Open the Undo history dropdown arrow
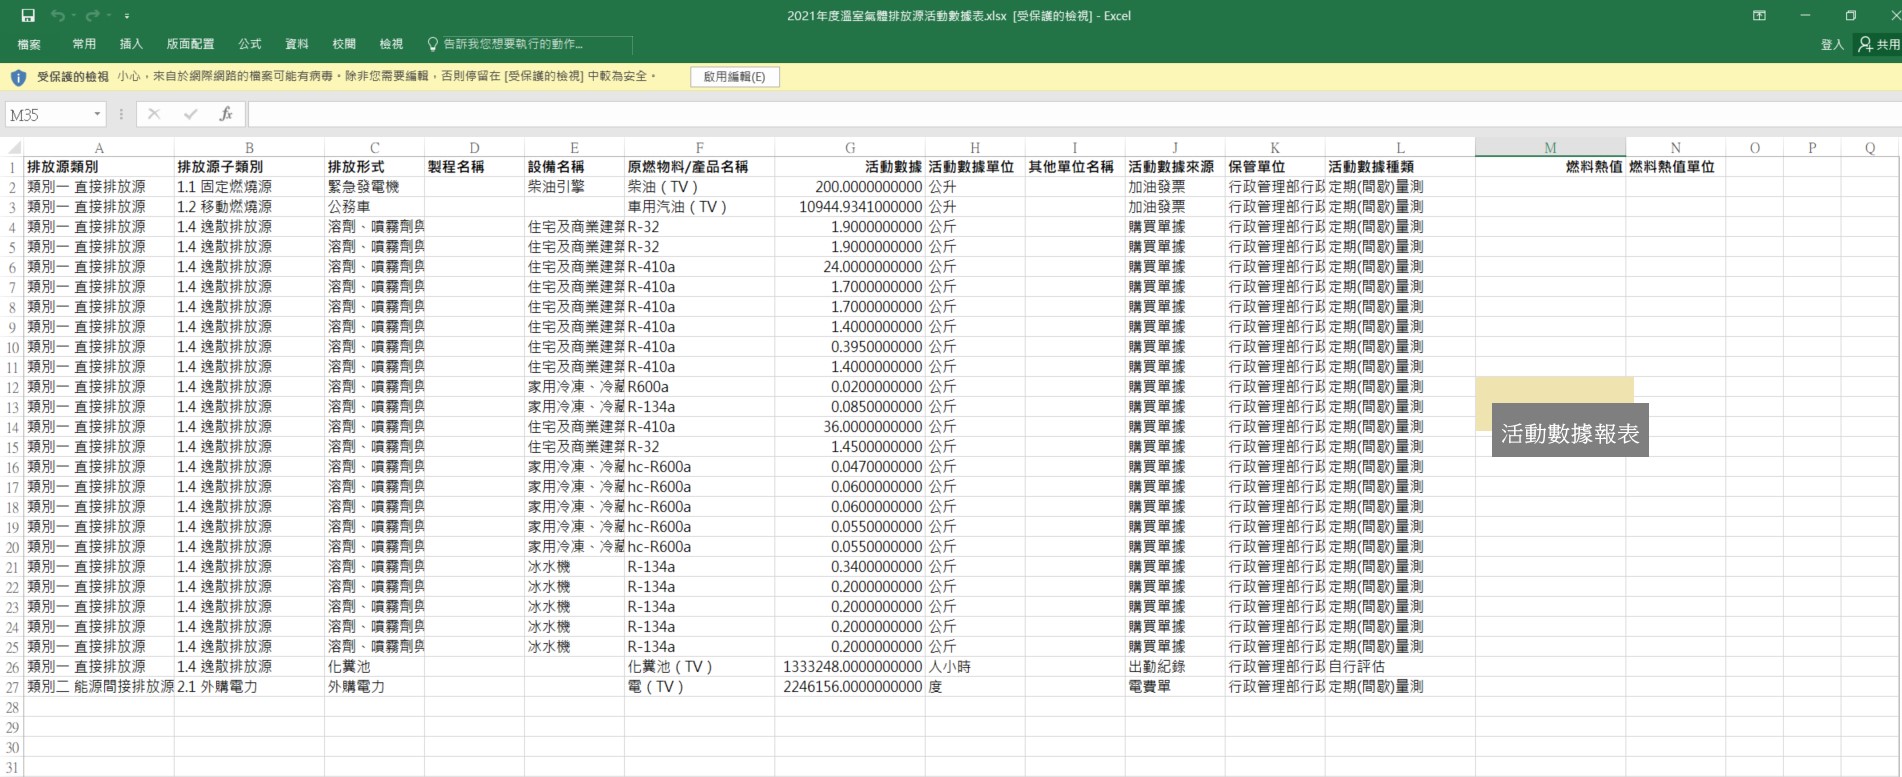The width and height of the screenshot is (1902, 777). click(x=74, y=17)
